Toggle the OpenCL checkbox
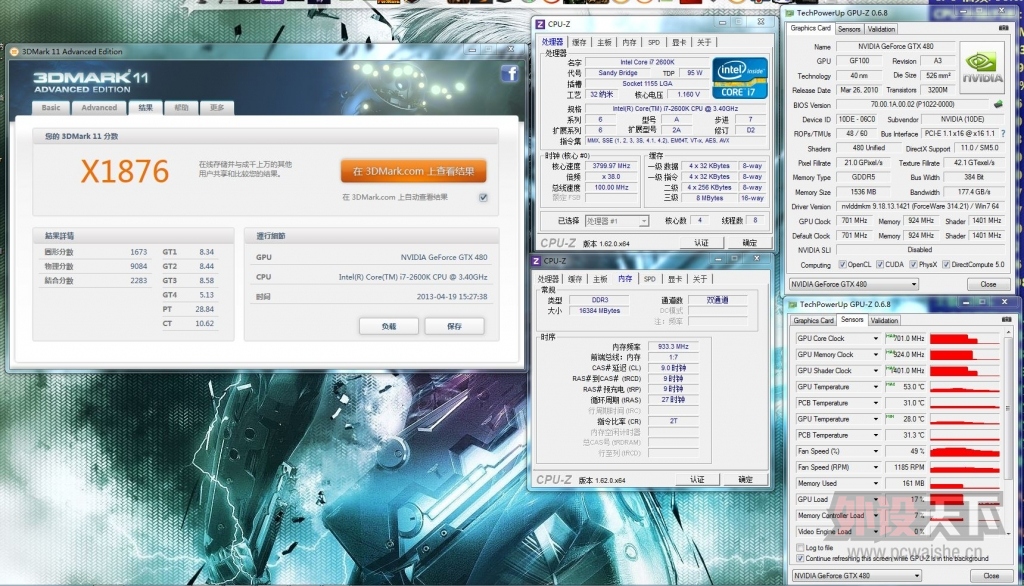Viewport: 1024px width, 586px height. [842, 265]
